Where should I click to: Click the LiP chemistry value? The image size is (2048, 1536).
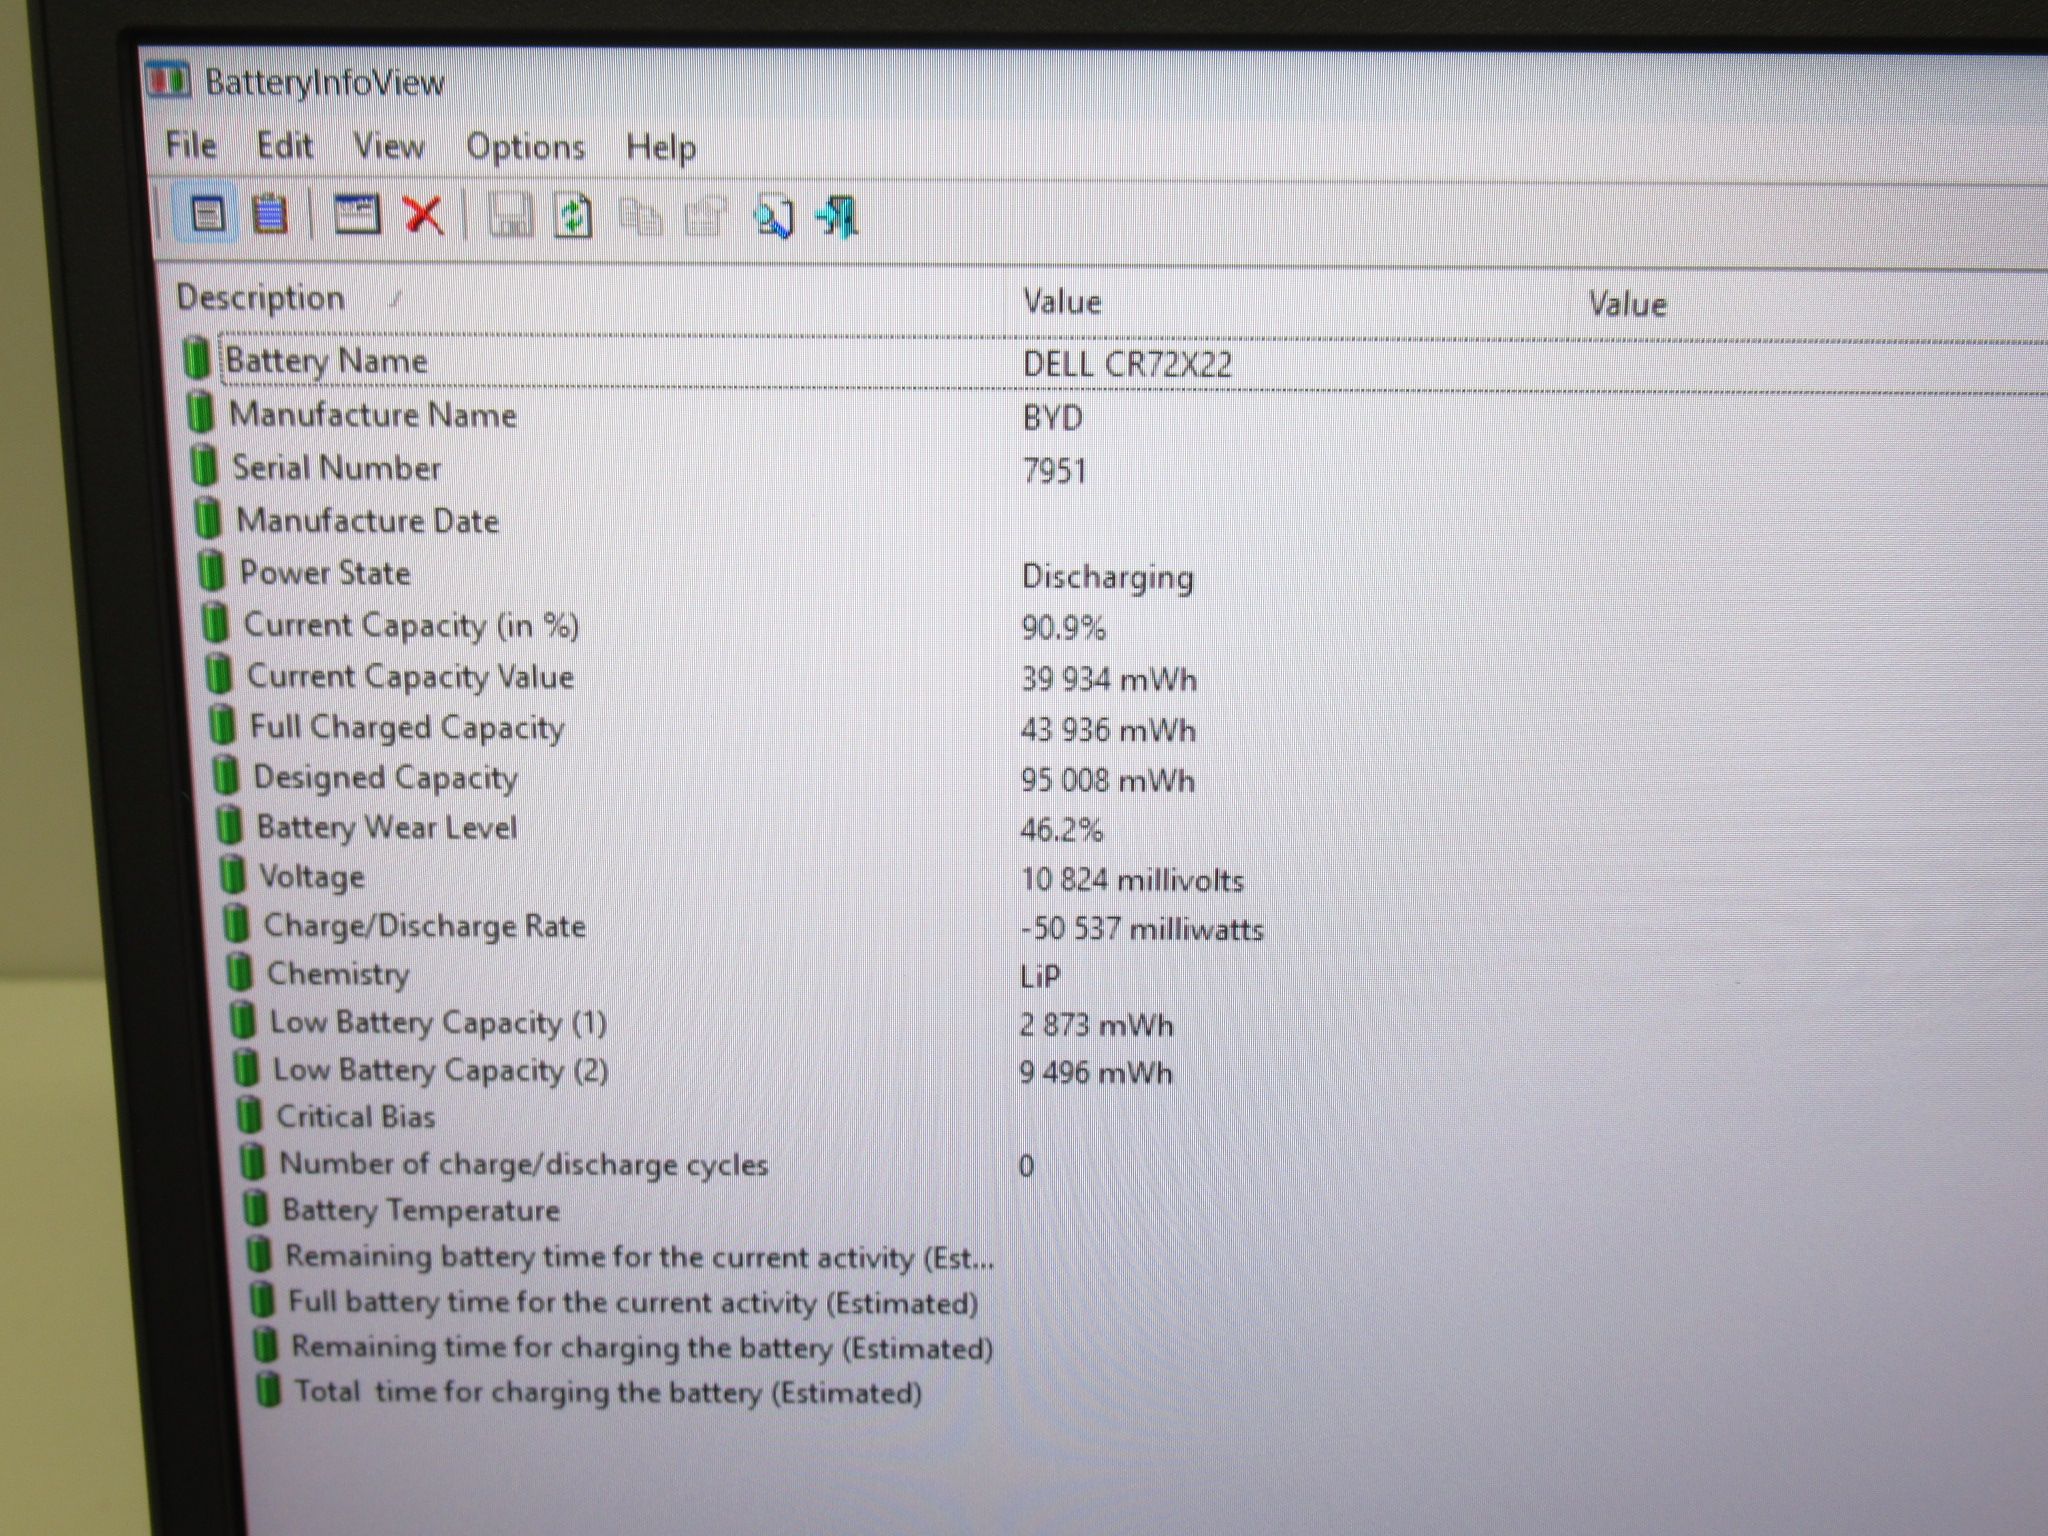click(x=1040, y=976)
